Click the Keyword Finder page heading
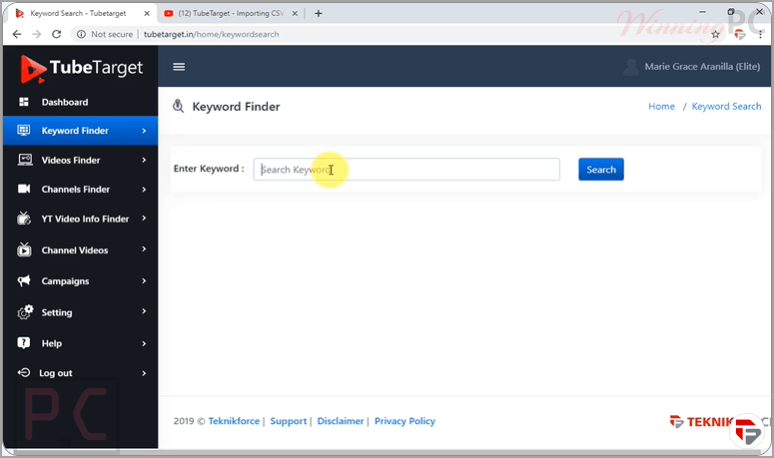 [236, 107]
